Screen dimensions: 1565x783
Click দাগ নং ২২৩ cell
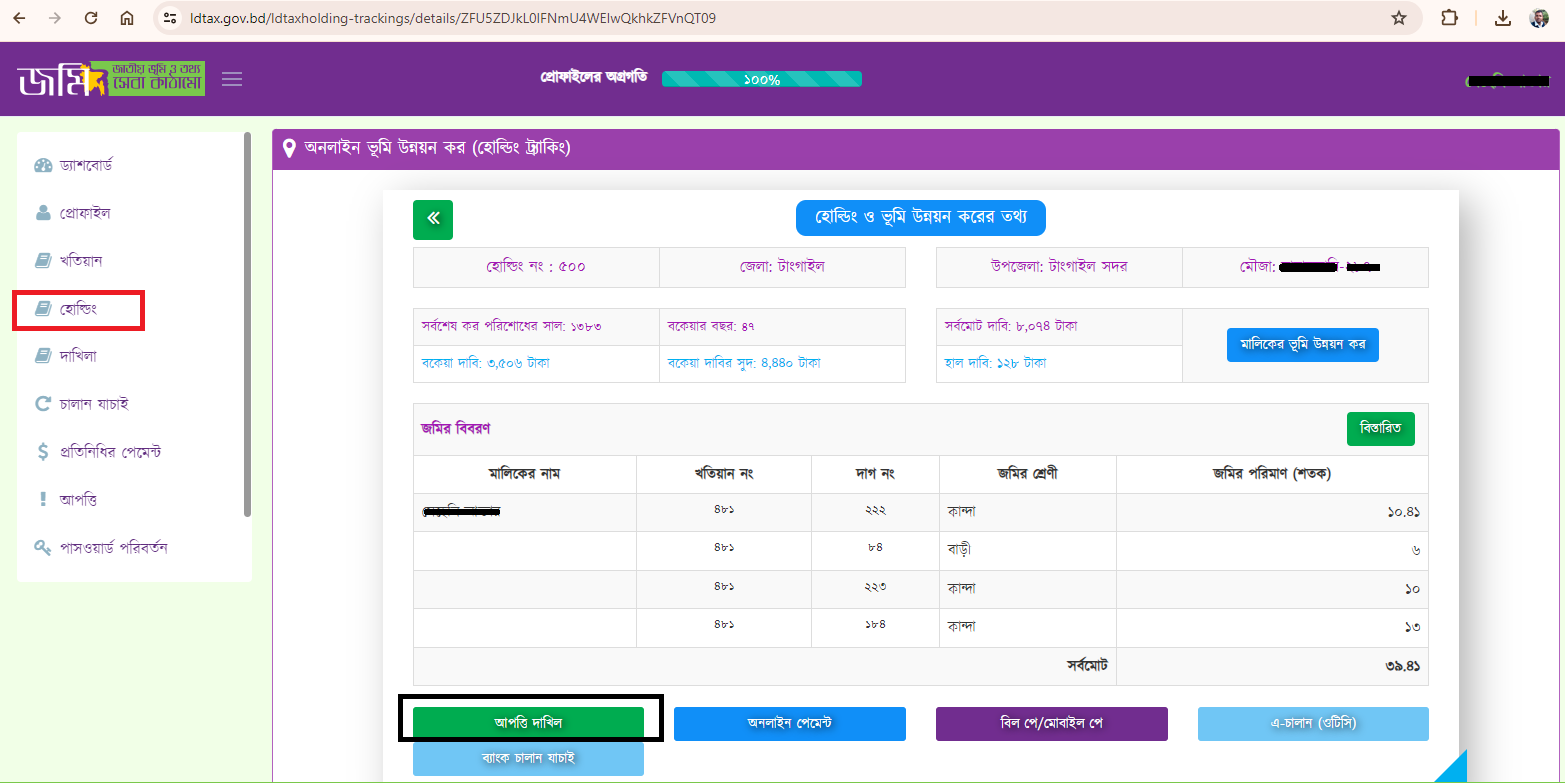pos(875,588)
